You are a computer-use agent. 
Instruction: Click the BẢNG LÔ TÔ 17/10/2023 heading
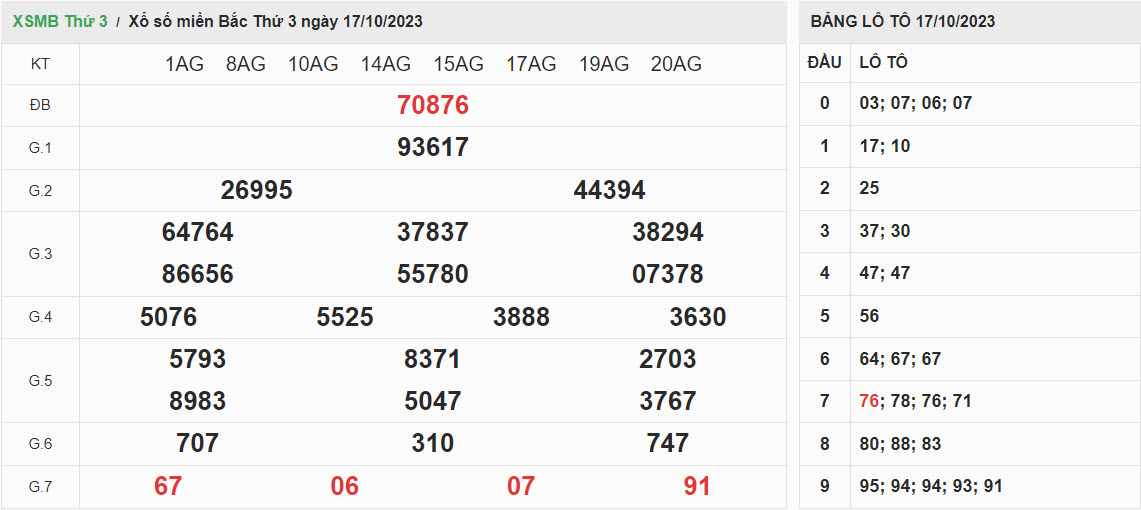coord(902,21)
